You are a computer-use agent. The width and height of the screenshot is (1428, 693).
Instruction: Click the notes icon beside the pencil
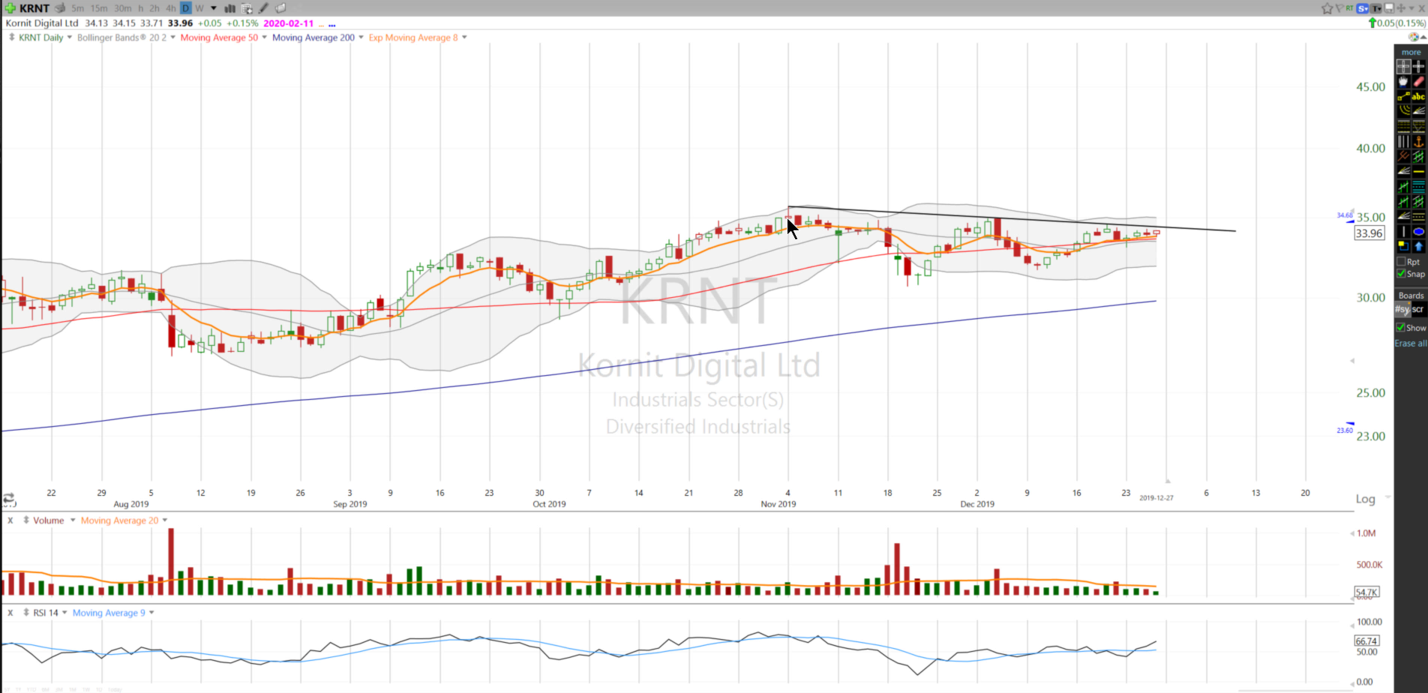pyautogui.click(x=280, y=8)
